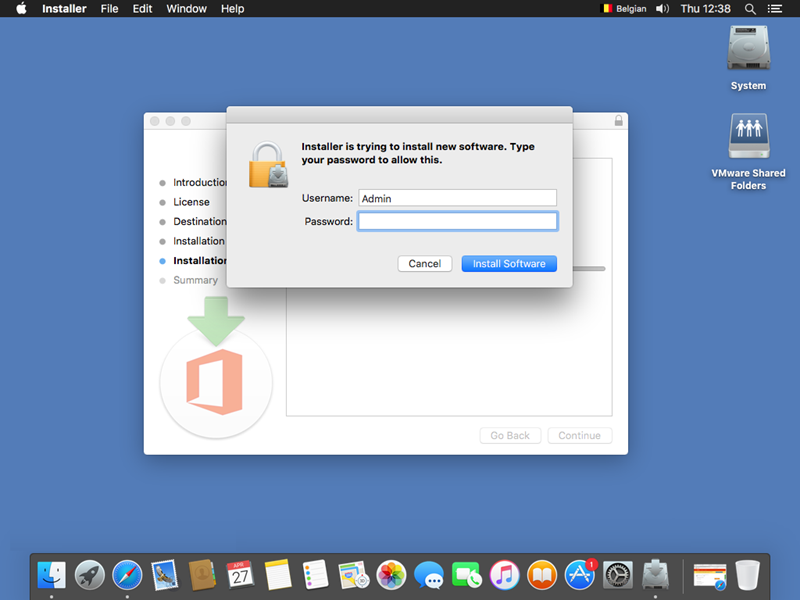Screen dimensions: 800x600
Task: Click the Install Software button
Action: [x=509, y=264]
